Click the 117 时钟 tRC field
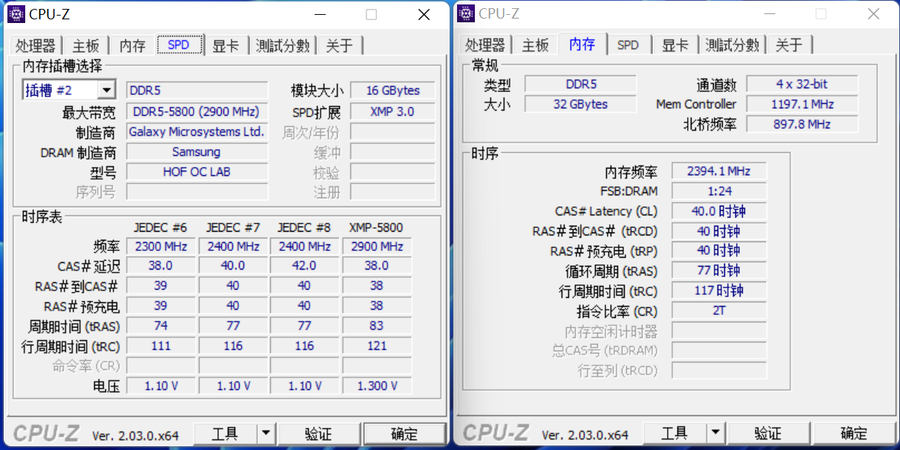 coord(719,290)
